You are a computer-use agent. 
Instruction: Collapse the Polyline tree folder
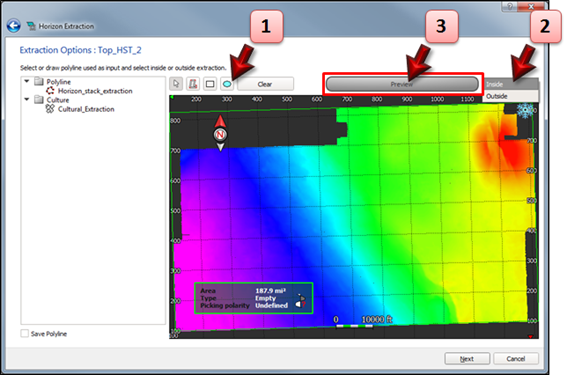(27, 81)
